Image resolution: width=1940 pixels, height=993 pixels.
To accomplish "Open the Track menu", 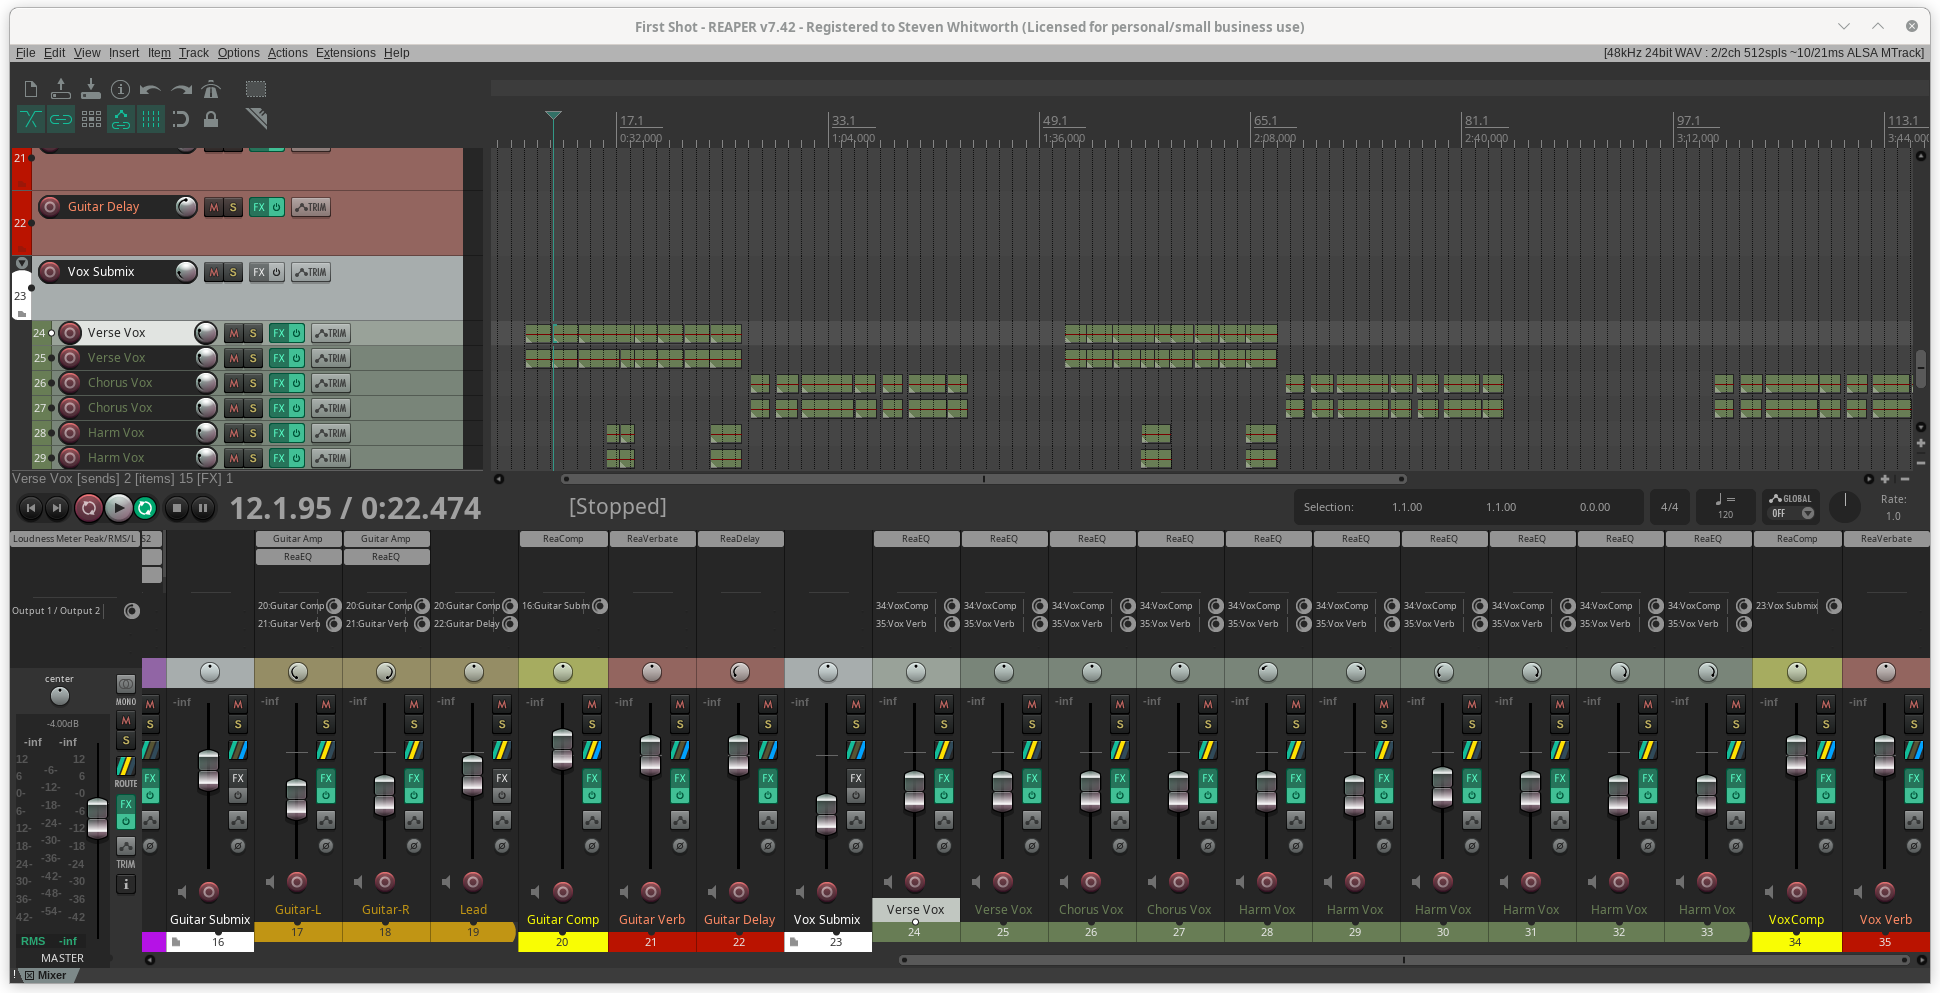I will (193, 52).
